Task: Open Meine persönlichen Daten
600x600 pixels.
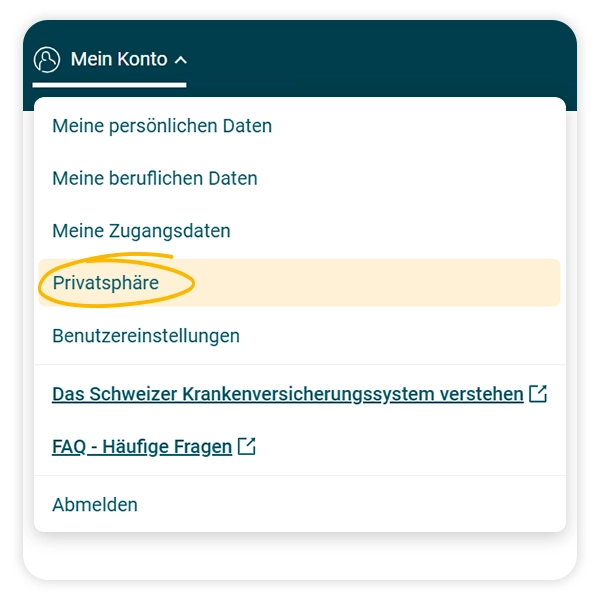Action: click(x=162, y=126)
